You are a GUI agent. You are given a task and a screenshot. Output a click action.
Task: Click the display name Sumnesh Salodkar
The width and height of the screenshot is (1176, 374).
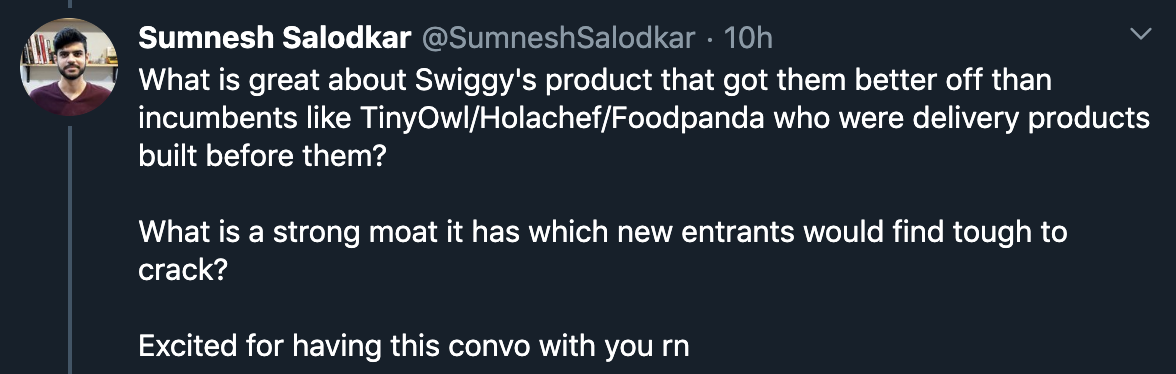274,38
